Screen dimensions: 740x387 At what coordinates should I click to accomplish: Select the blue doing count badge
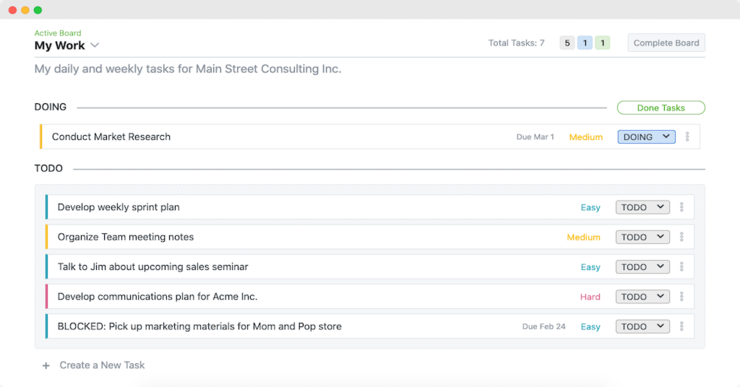click(x=585, y=43)
